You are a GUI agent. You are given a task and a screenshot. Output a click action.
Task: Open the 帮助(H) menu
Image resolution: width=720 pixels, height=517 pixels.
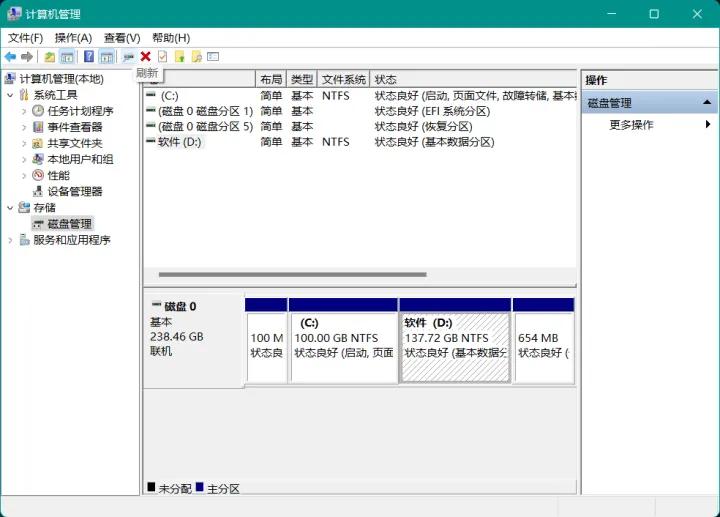(171, 38)
